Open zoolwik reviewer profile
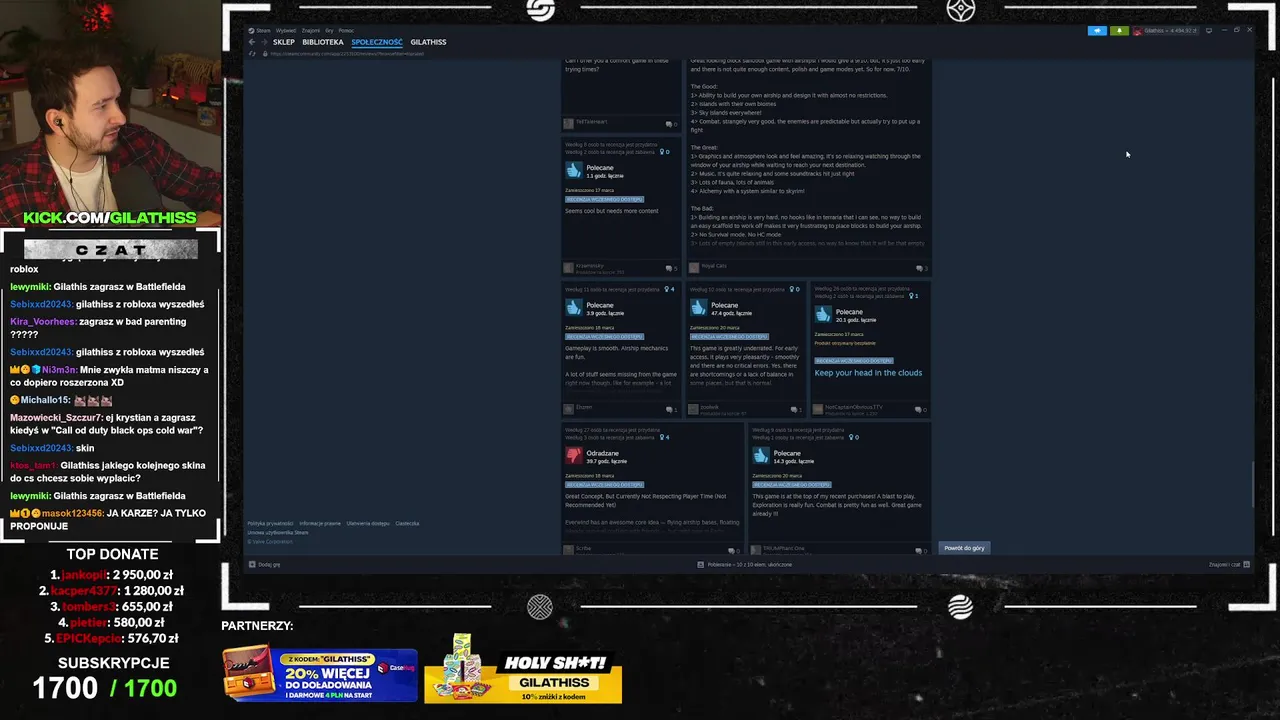 pyautogui.click(x=710, y=407)
